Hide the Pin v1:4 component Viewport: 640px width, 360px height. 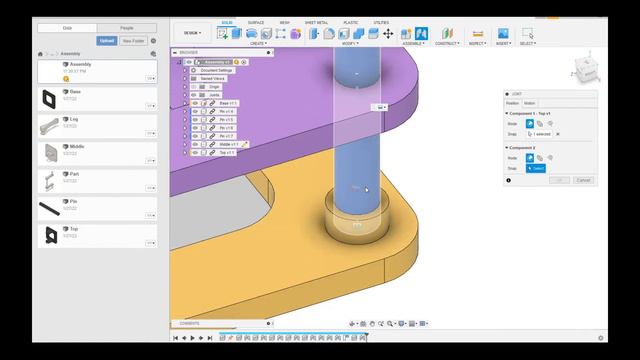coord(195,111)
